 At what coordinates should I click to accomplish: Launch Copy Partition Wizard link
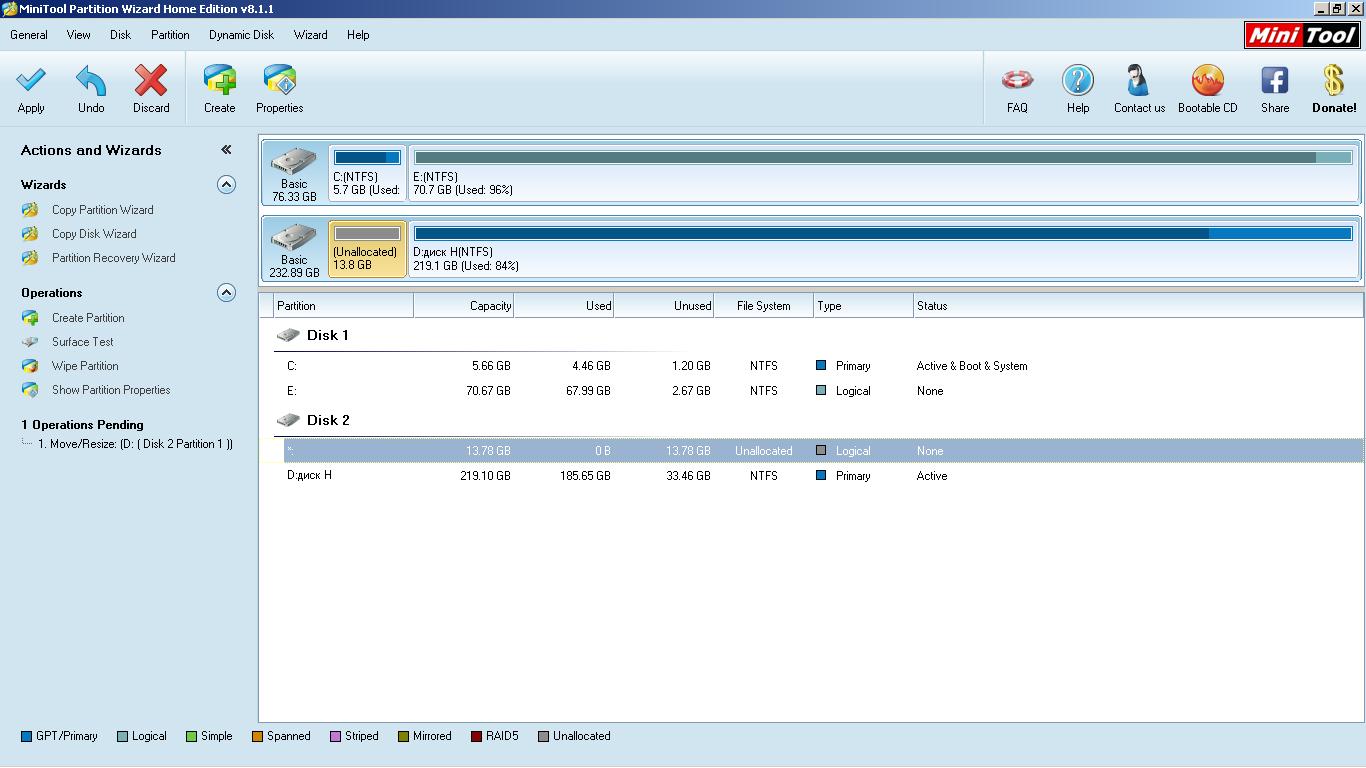pos(103,210)
